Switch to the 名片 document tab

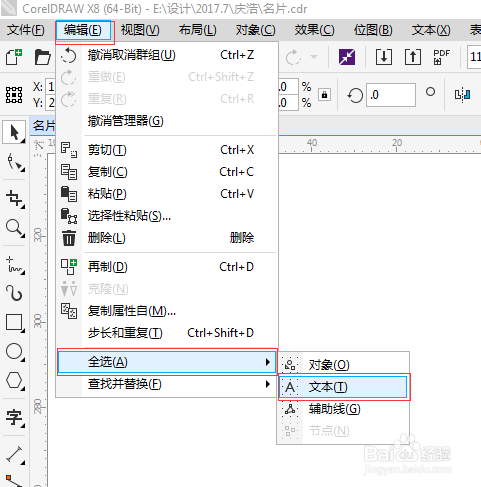[x=44, y=126]
